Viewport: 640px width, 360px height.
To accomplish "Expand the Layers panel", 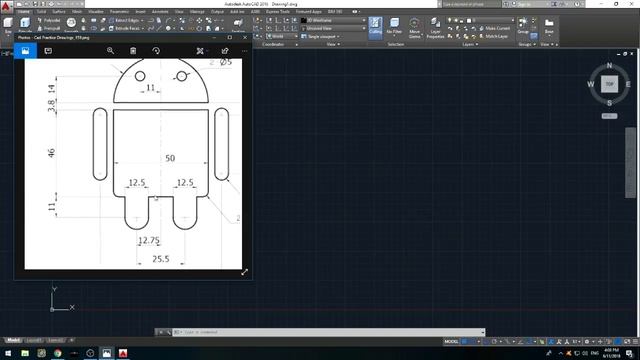I will point(470,44).
